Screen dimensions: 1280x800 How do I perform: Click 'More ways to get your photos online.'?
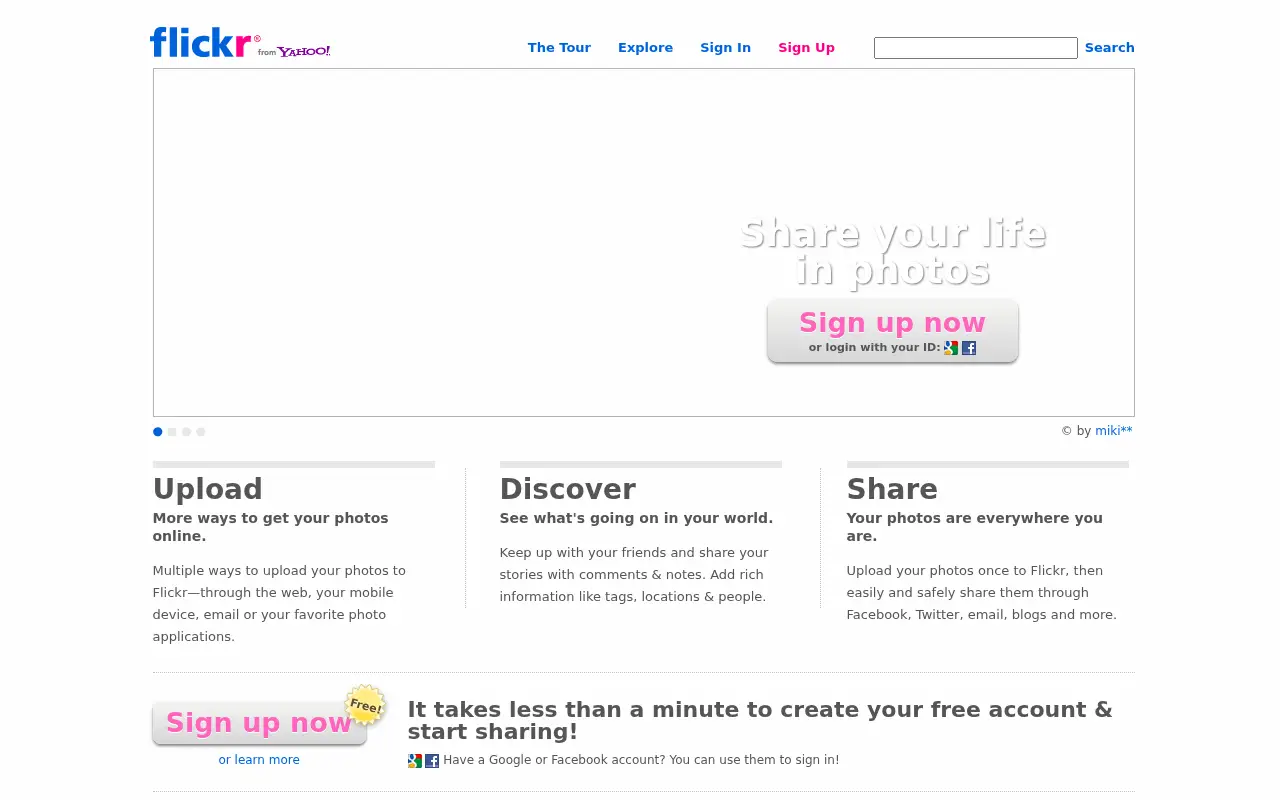(271, 527)
